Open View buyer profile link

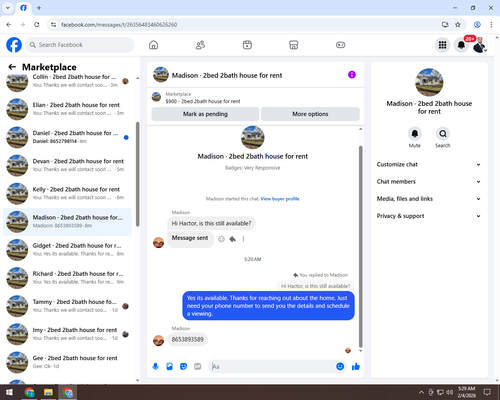[280, 199]
